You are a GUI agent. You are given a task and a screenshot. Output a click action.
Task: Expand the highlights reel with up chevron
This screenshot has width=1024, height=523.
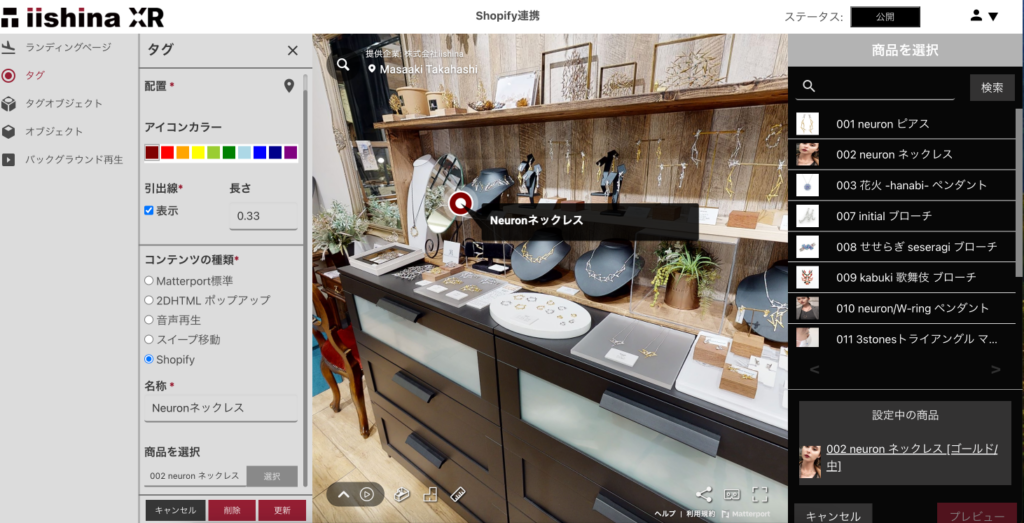click(343, 494)
